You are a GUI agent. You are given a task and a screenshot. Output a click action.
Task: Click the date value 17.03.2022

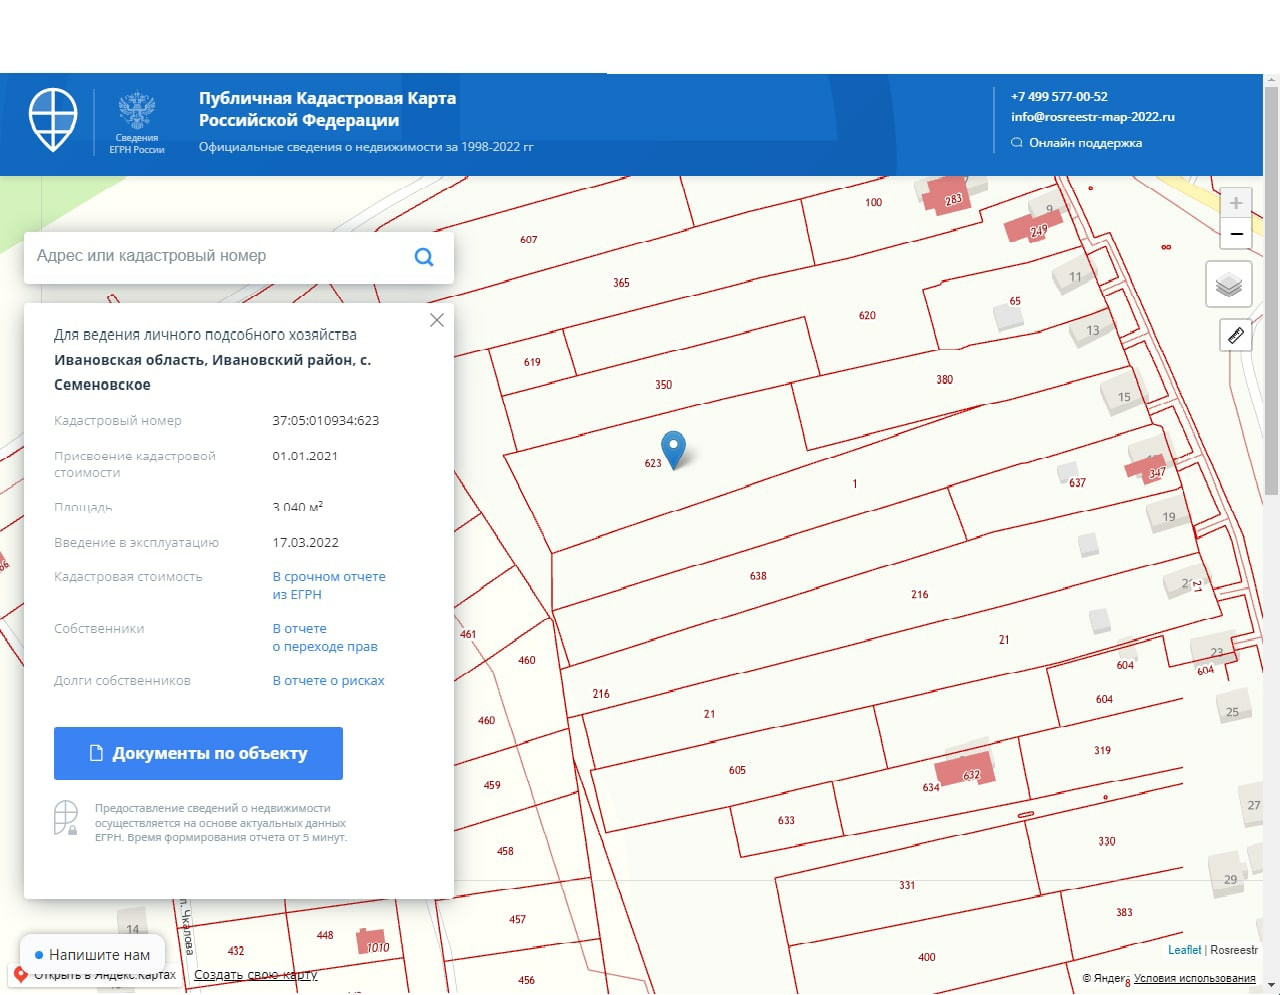tap(306, 543)
